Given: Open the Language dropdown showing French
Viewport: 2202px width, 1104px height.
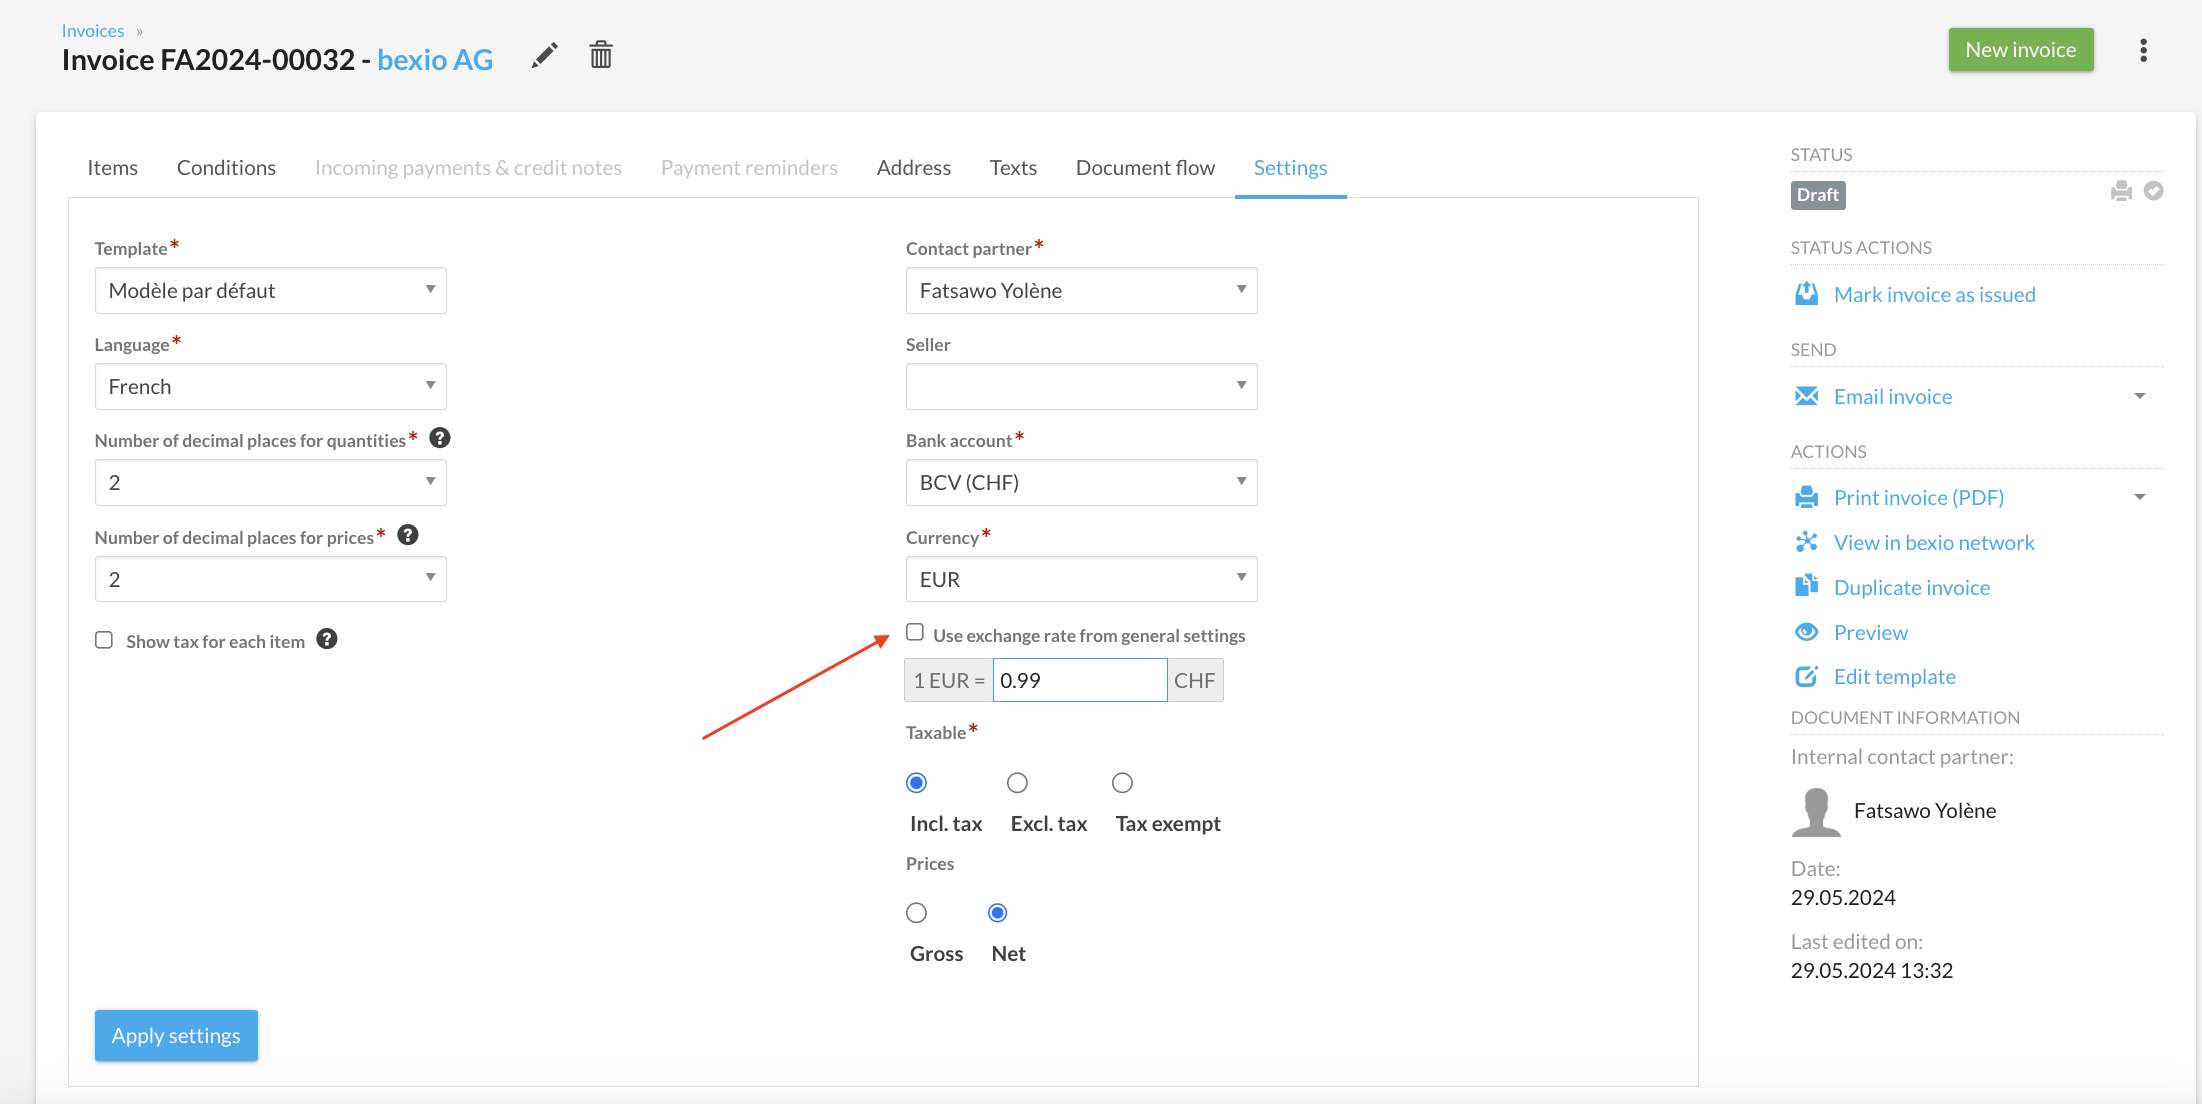Looking at the screenshot, I should pos(271,386).
